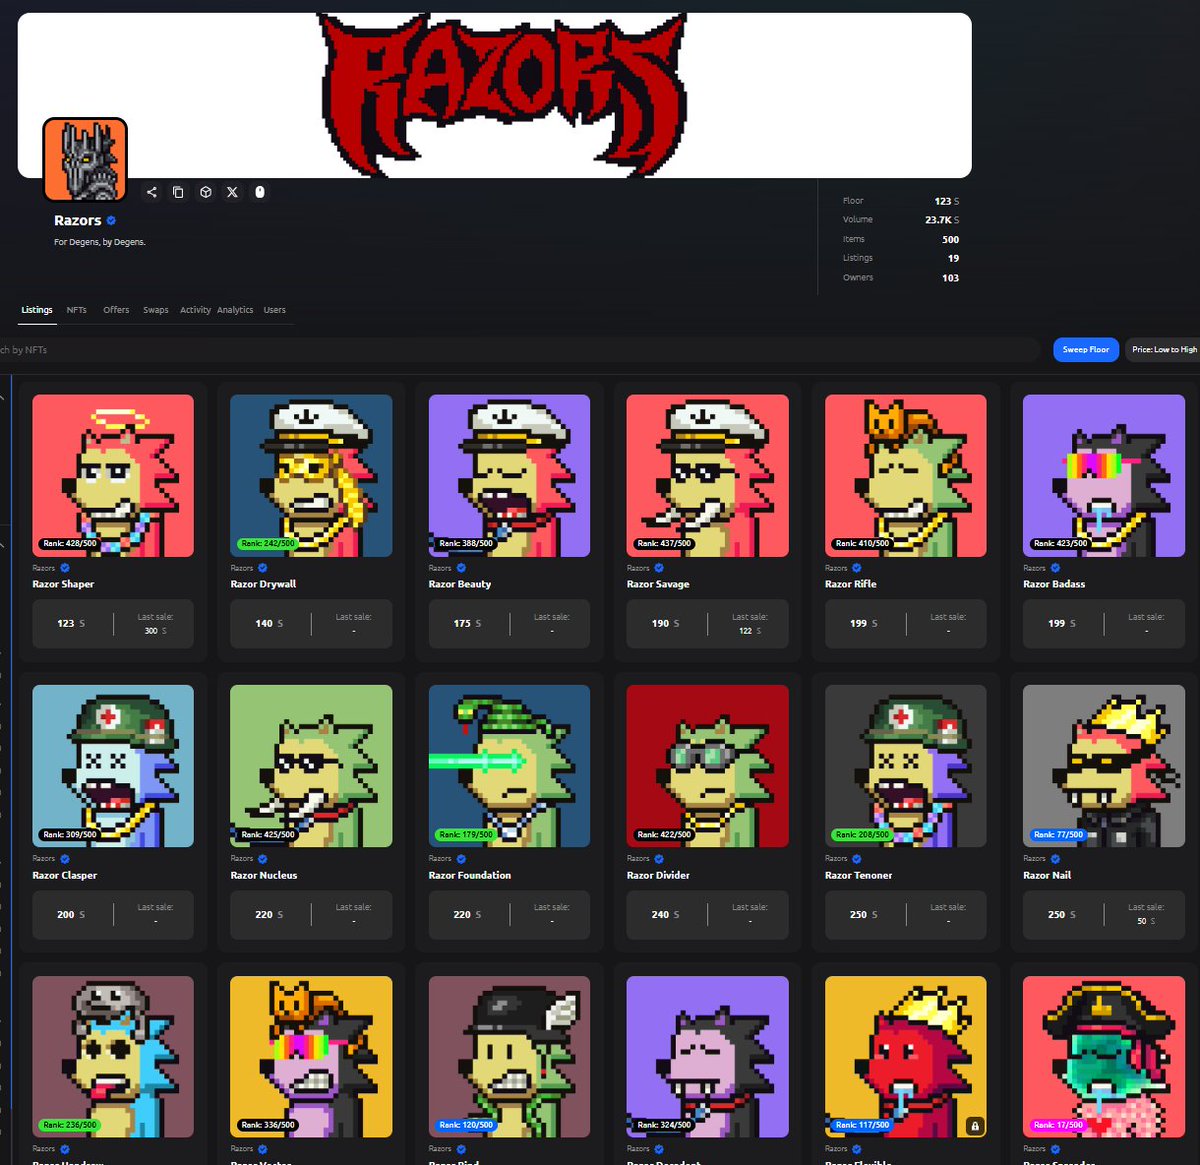The image size is (1200, 1165).
Task: Click verified badge on Razor Rifle card
Action: tap(857, 568)
